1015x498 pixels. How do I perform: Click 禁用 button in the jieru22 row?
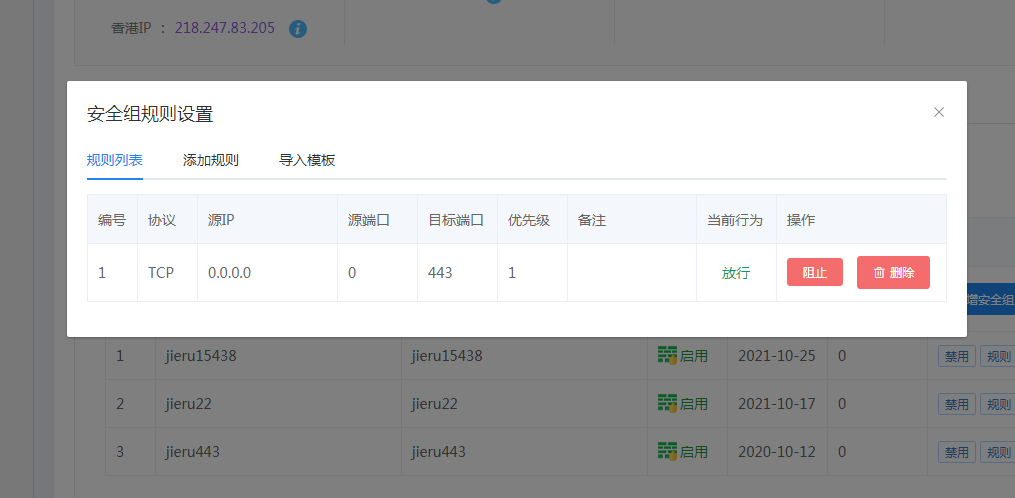pos(957,404)
